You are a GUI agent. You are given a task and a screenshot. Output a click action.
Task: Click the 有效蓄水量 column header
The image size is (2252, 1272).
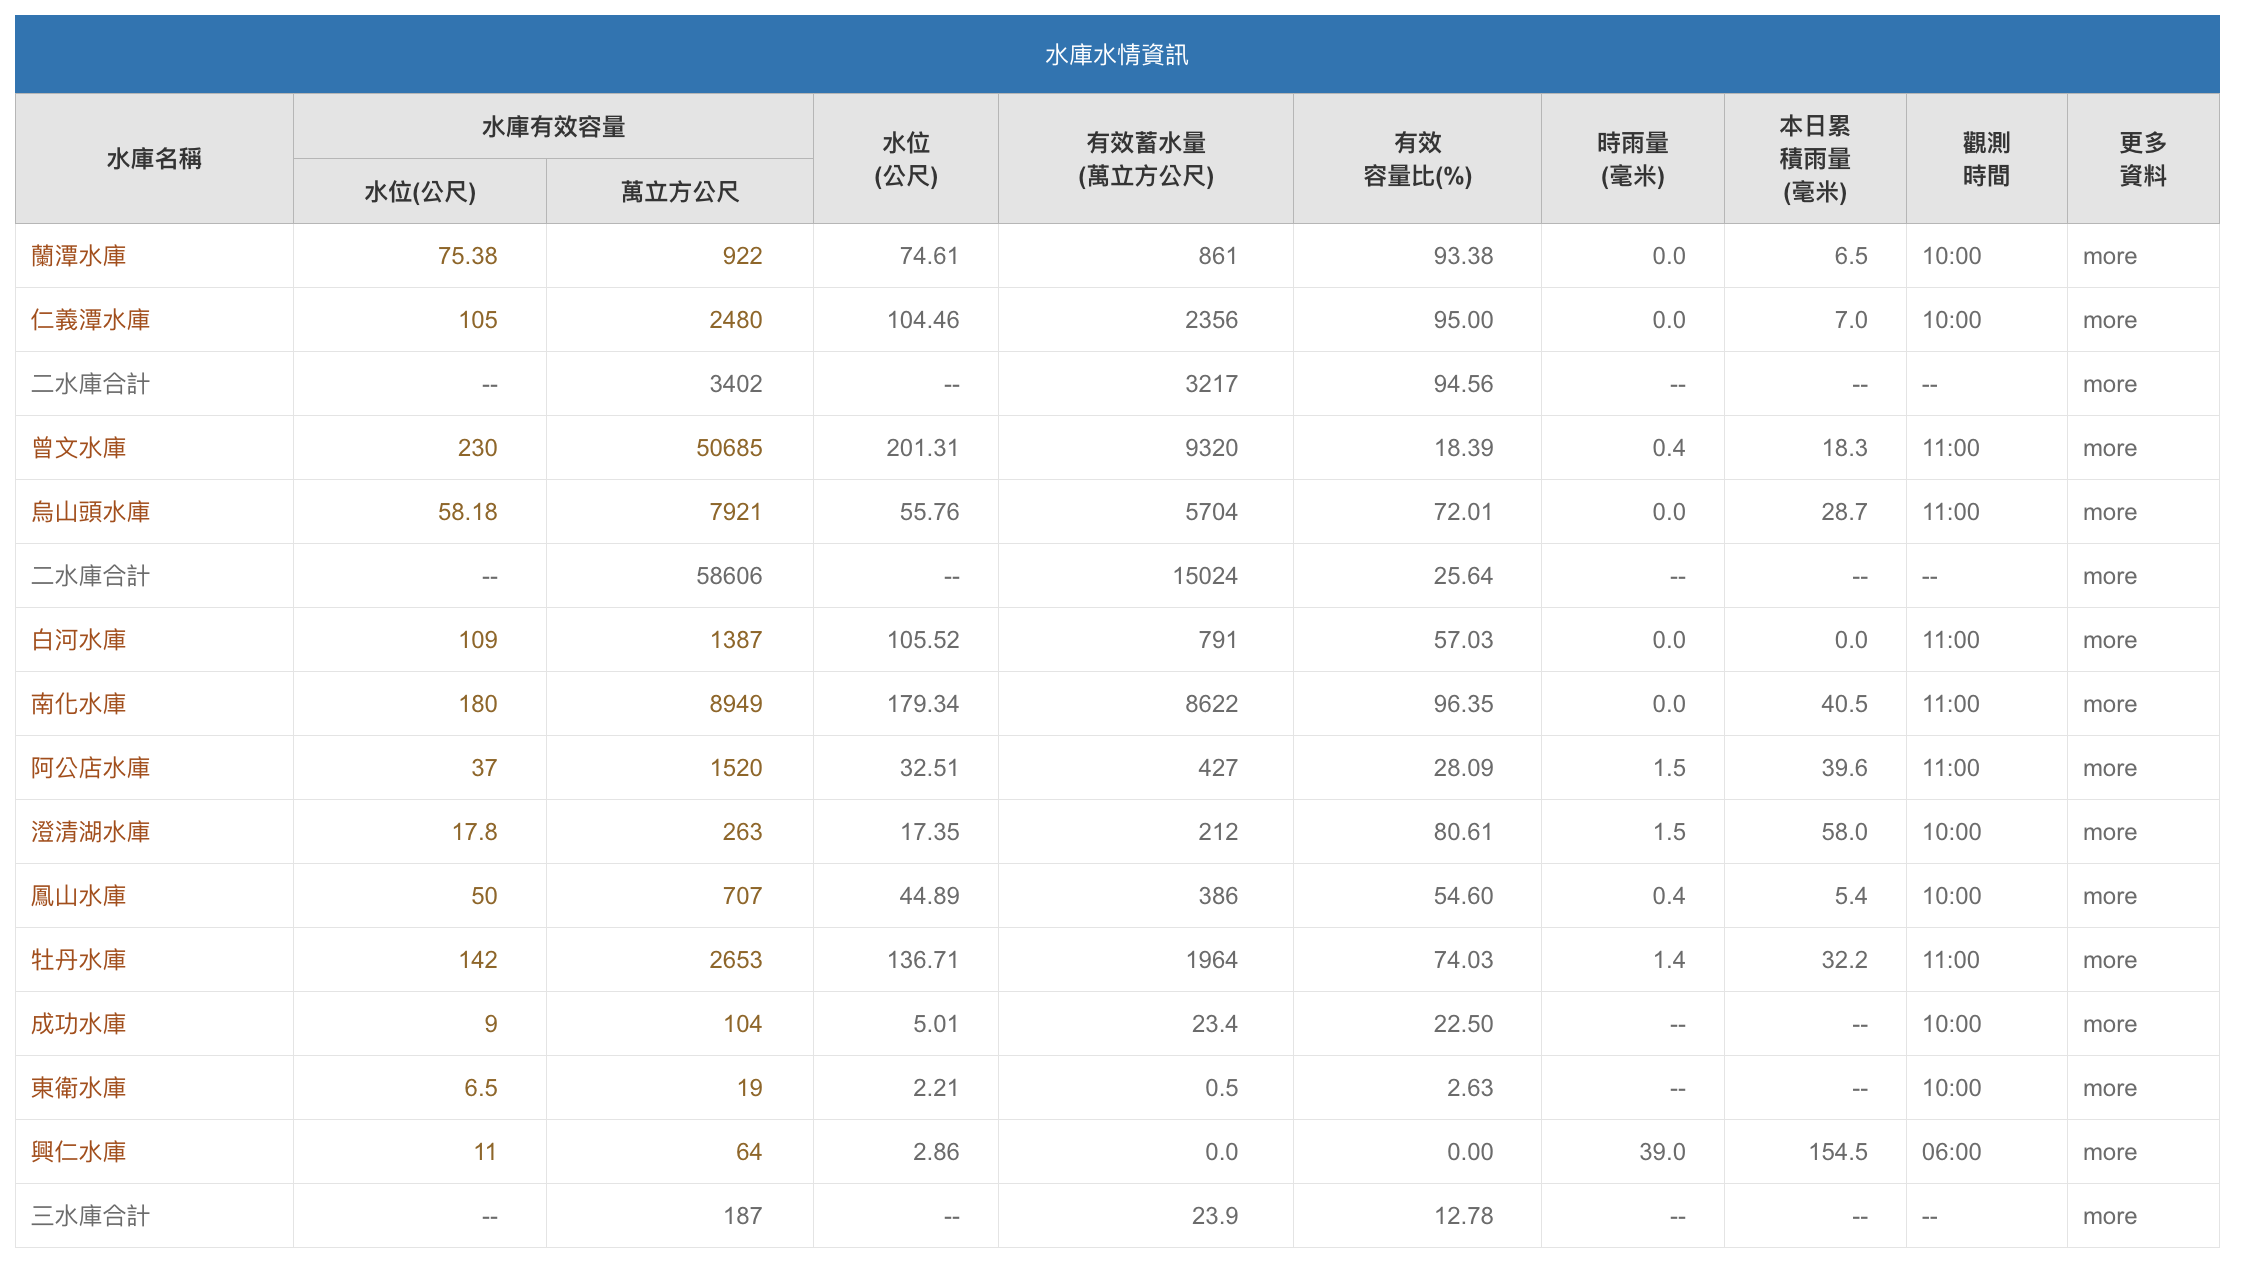point(1146,159)
